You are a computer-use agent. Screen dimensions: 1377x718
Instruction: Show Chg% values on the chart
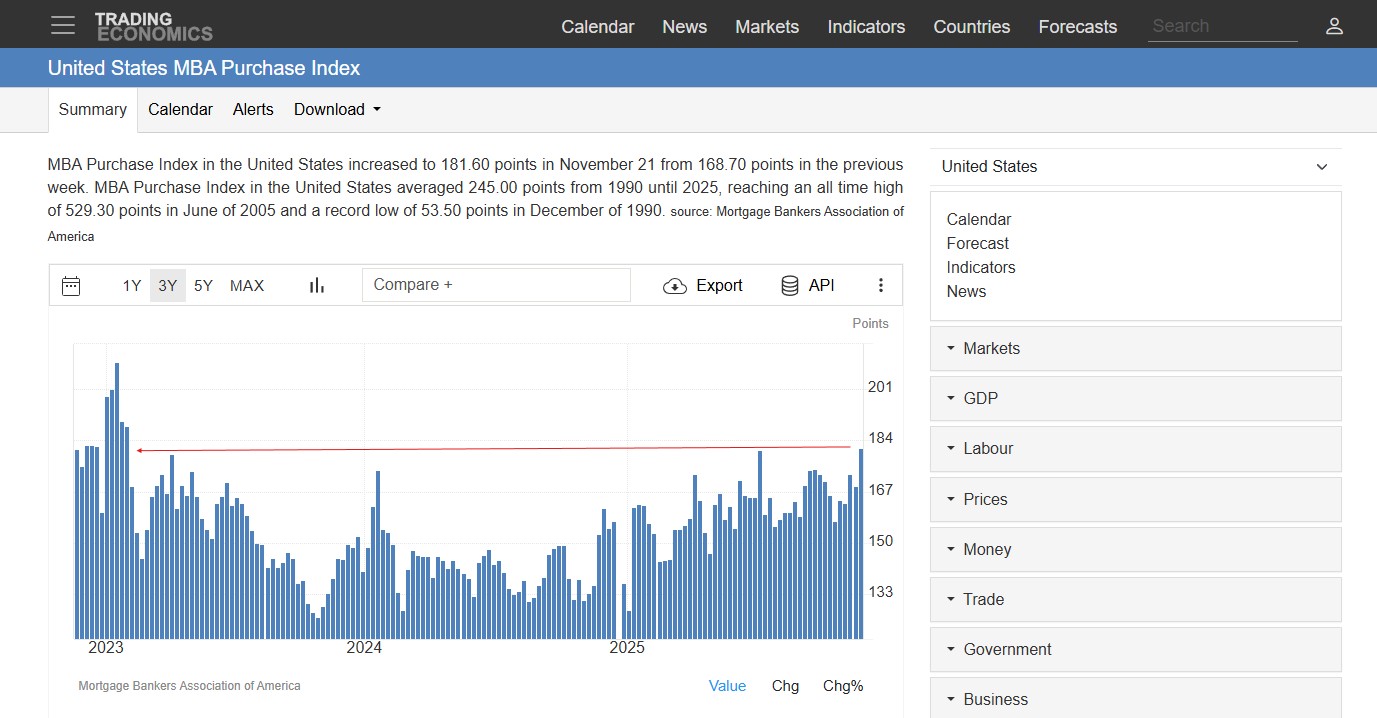coord(842,686)
